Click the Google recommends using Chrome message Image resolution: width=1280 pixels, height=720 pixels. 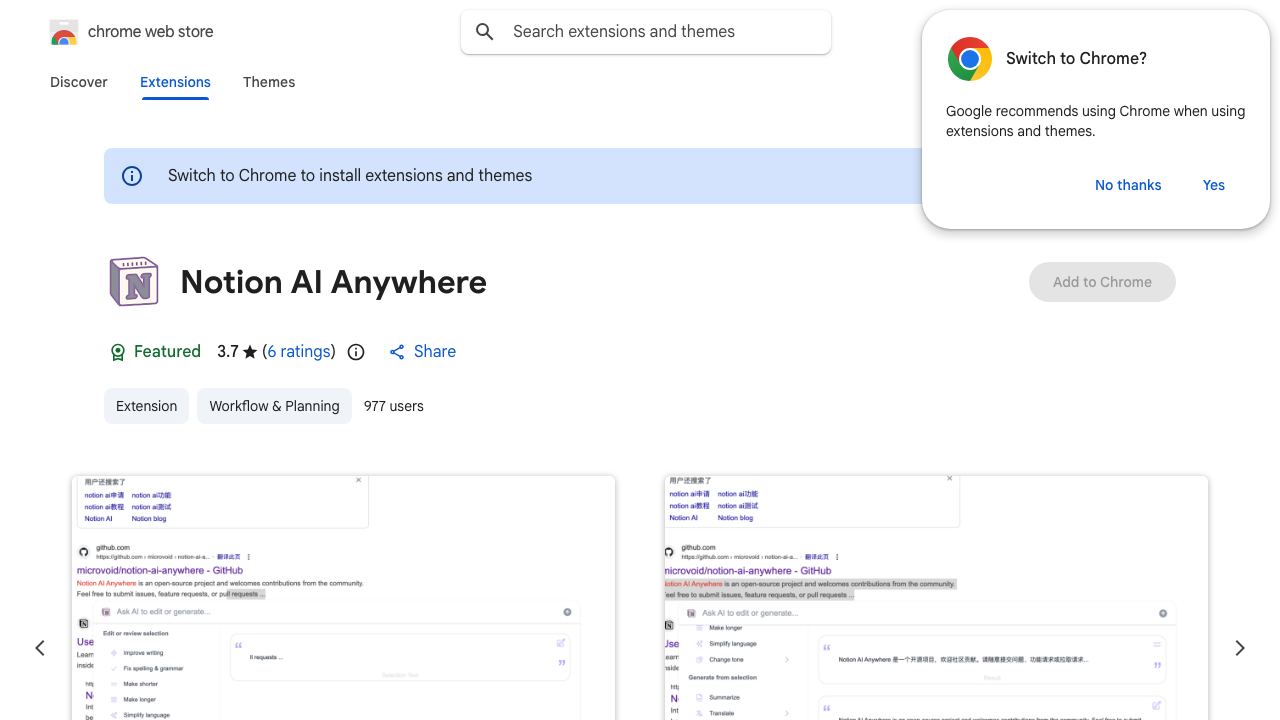tap(1096, 121)
